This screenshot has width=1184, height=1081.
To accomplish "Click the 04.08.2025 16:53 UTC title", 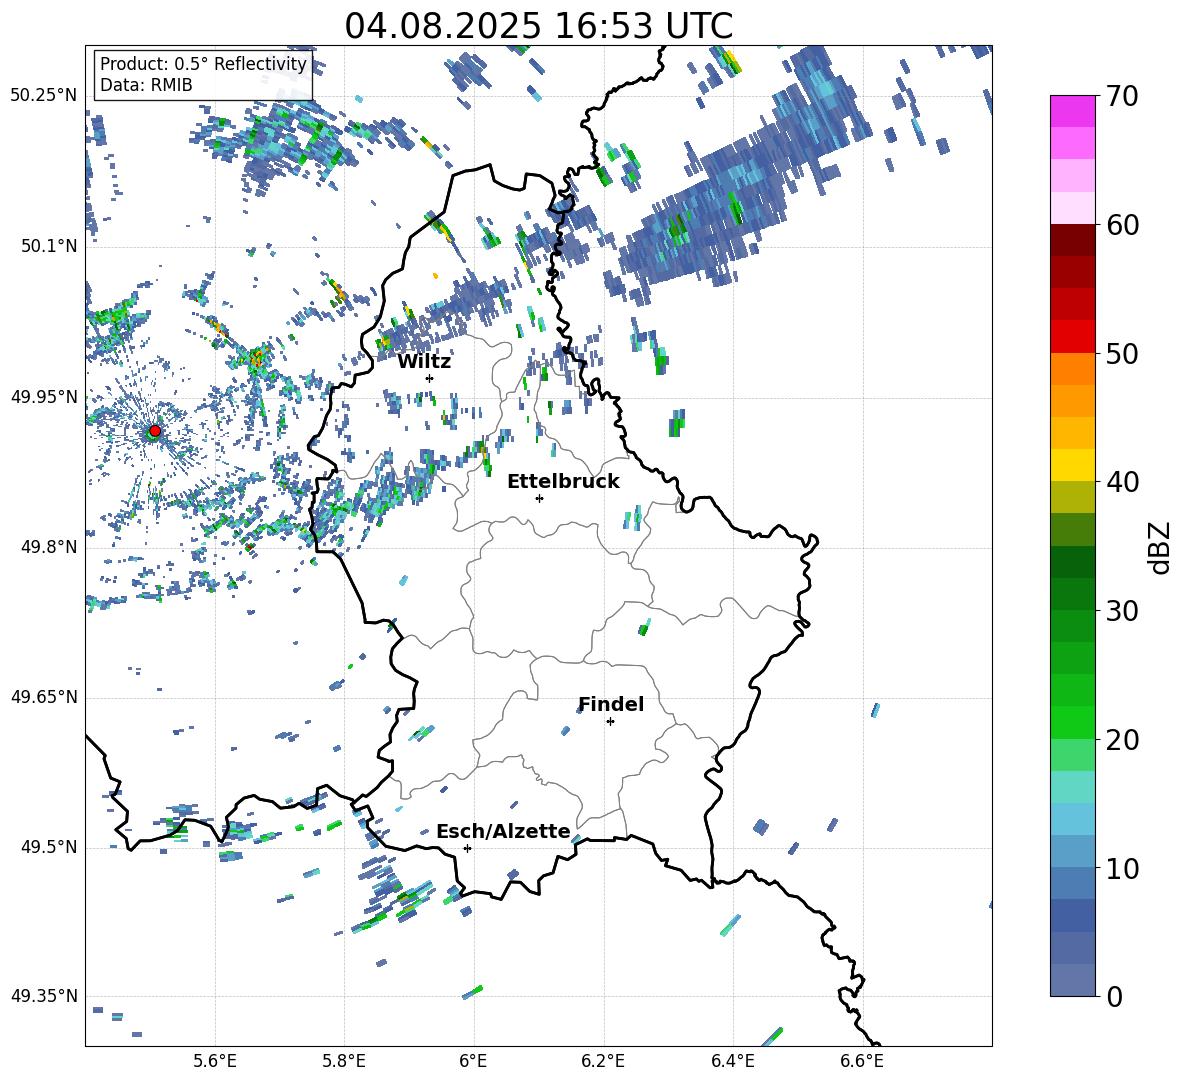I will tap(538, 26).
